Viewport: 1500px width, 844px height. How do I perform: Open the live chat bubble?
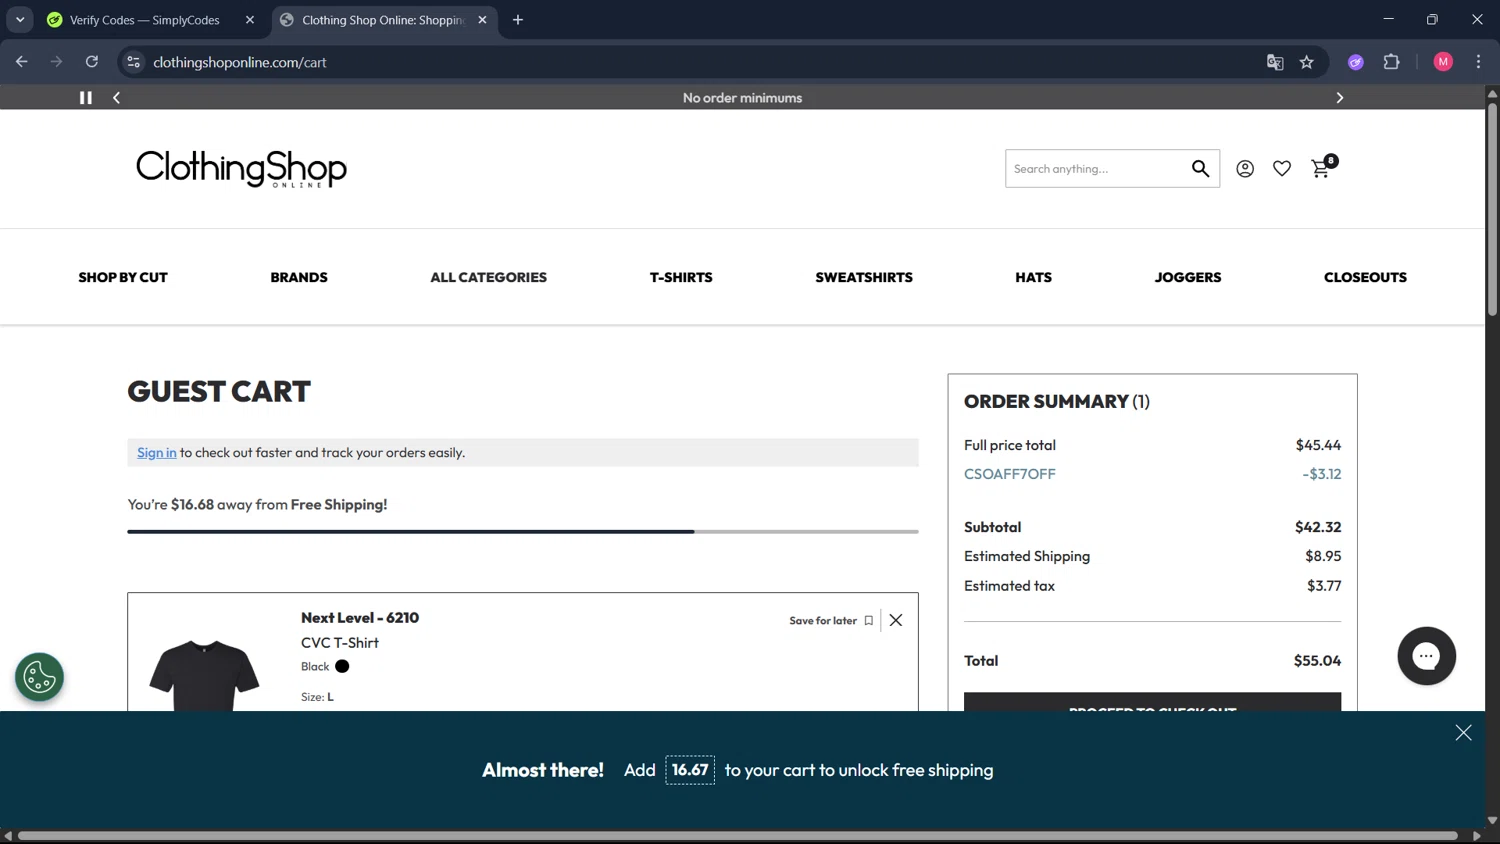coord(1426,656)
